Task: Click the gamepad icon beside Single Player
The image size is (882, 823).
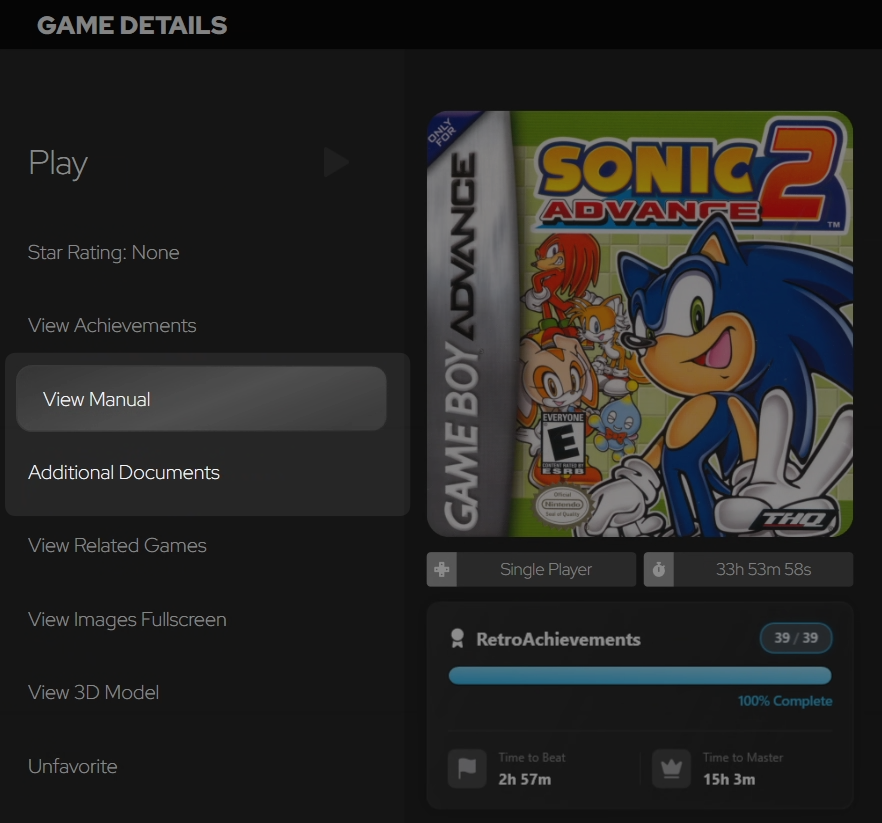Action: click(442, 569)
